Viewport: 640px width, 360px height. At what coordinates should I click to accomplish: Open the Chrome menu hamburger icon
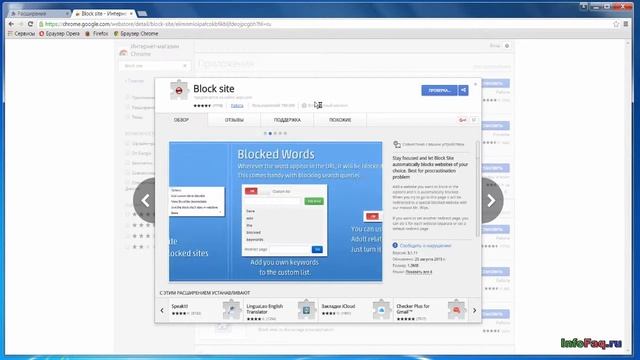coord(626,24)
